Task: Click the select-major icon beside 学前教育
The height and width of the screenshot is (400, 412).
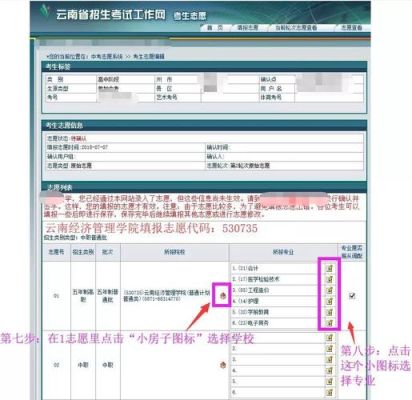Action: pos(329,312)
